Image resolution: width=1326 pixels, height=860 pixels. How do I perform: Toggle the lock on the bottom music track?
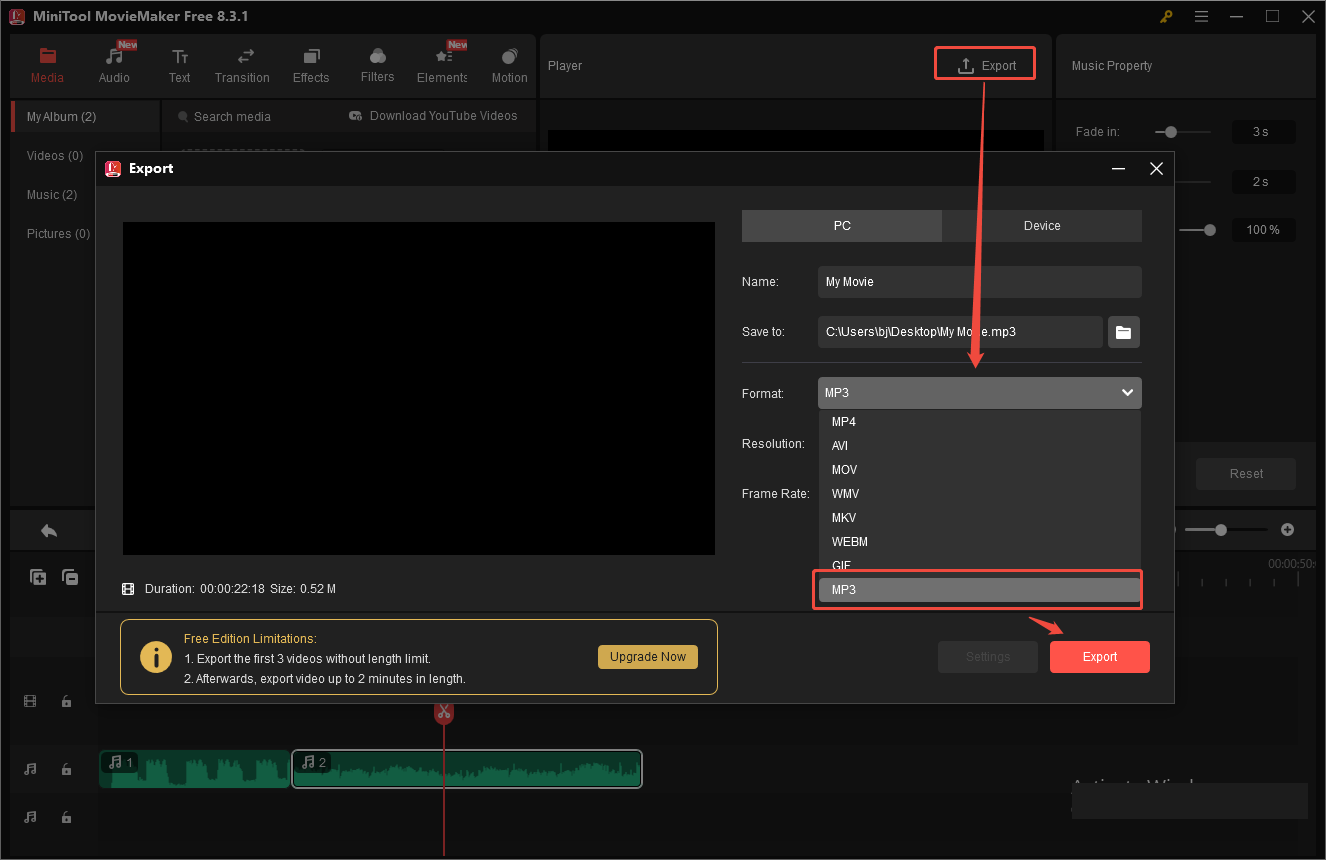coord(66,817)
